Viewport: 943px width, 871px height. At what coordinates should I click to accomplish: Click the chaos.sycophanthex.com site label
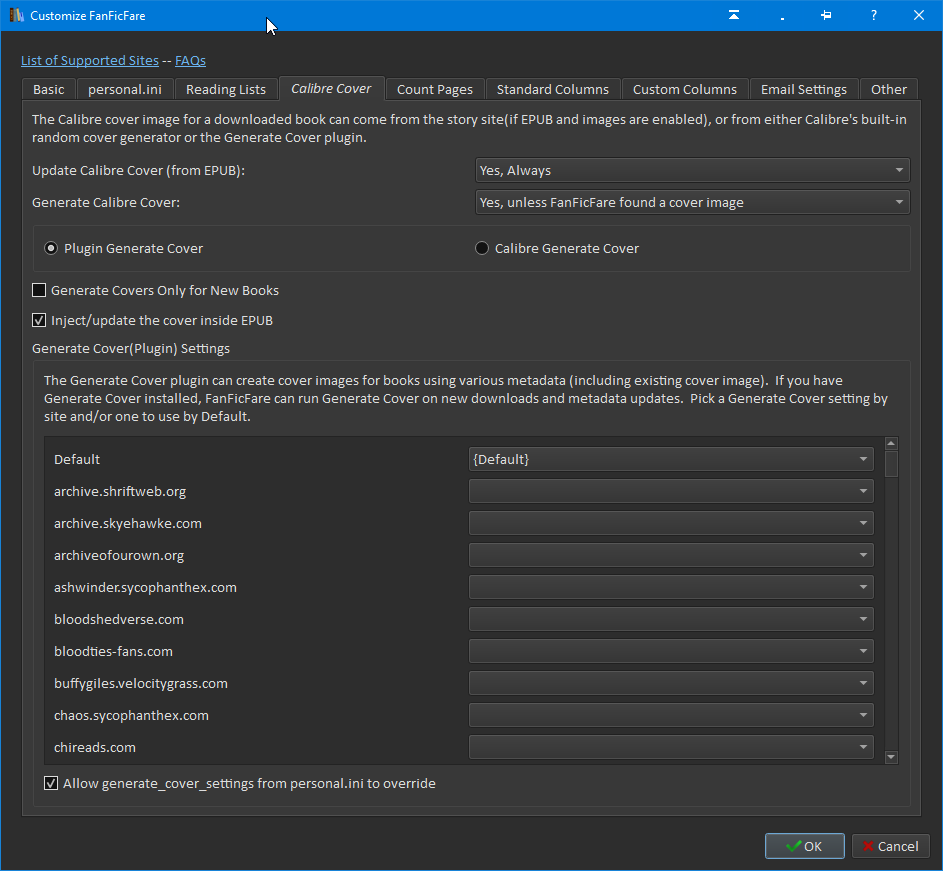pyautogui.click(x=131, y=715)
